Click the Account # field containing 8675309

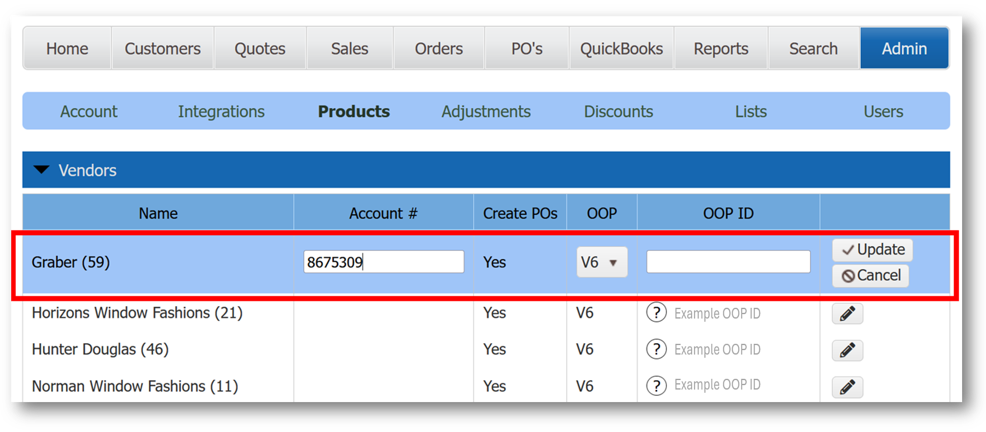[384, 262]
